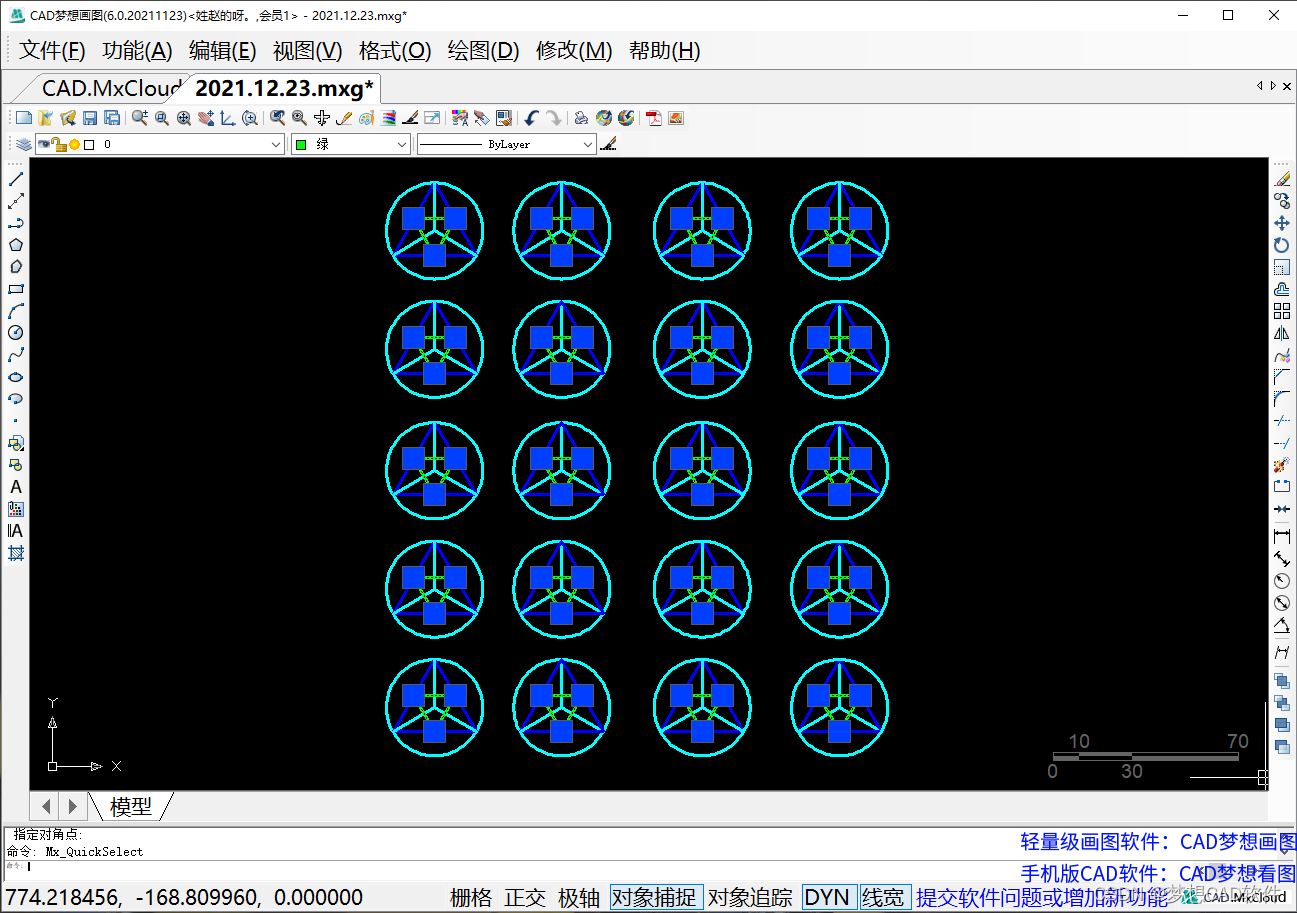Toggle 极轴 polar tracking
Image resolution: width=1297 pixels, height=913 pixels.
click(578, 897)
